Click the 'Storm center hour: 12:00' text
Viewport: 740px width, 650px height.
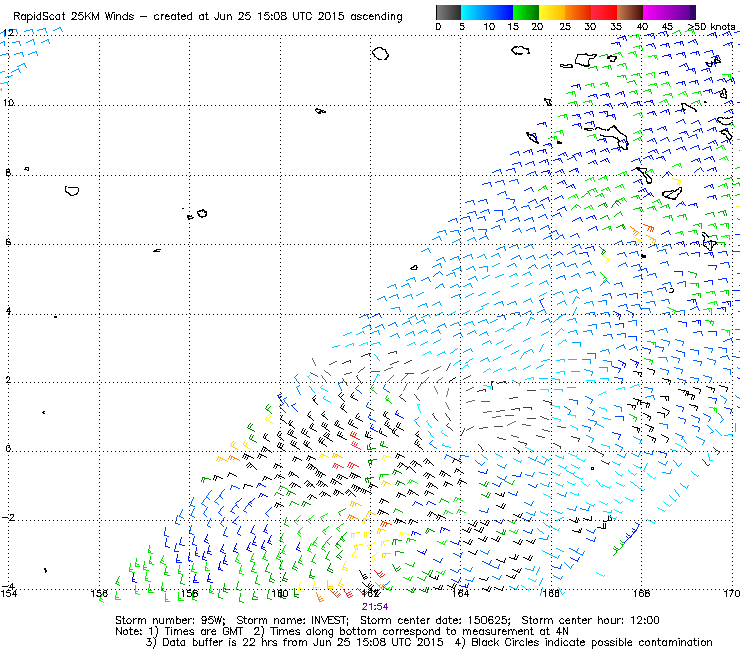pos(590,620)
